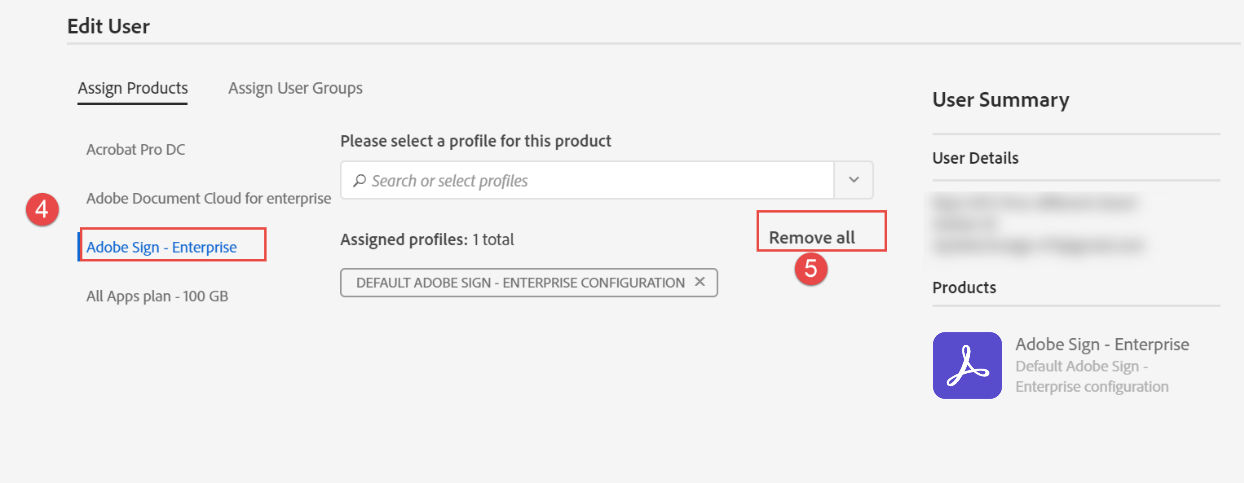Focus the Search or select profiles field
Viewport: 1244px width, 483px height.
[x=587, y=180]
